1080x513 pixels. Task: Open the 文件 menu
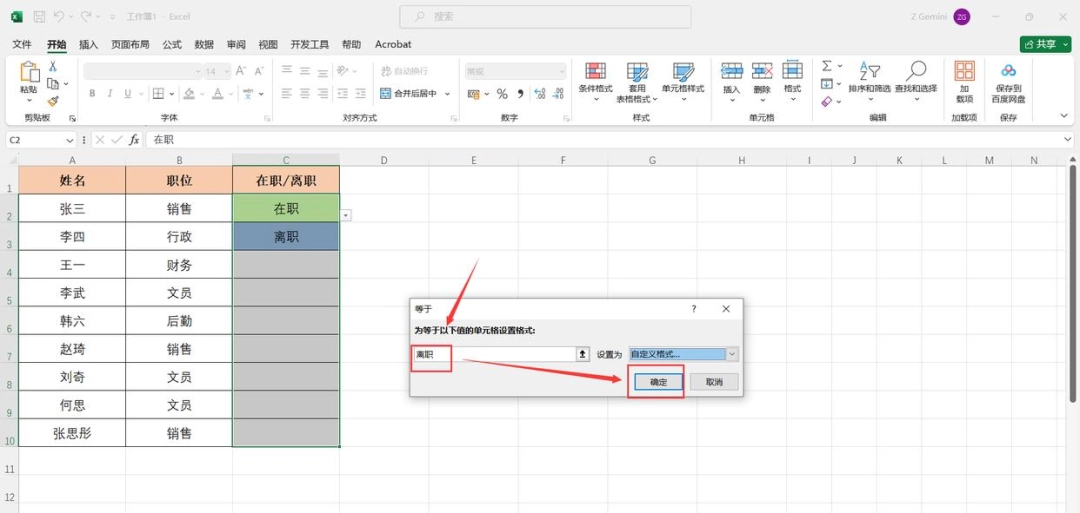click(22, 44)
